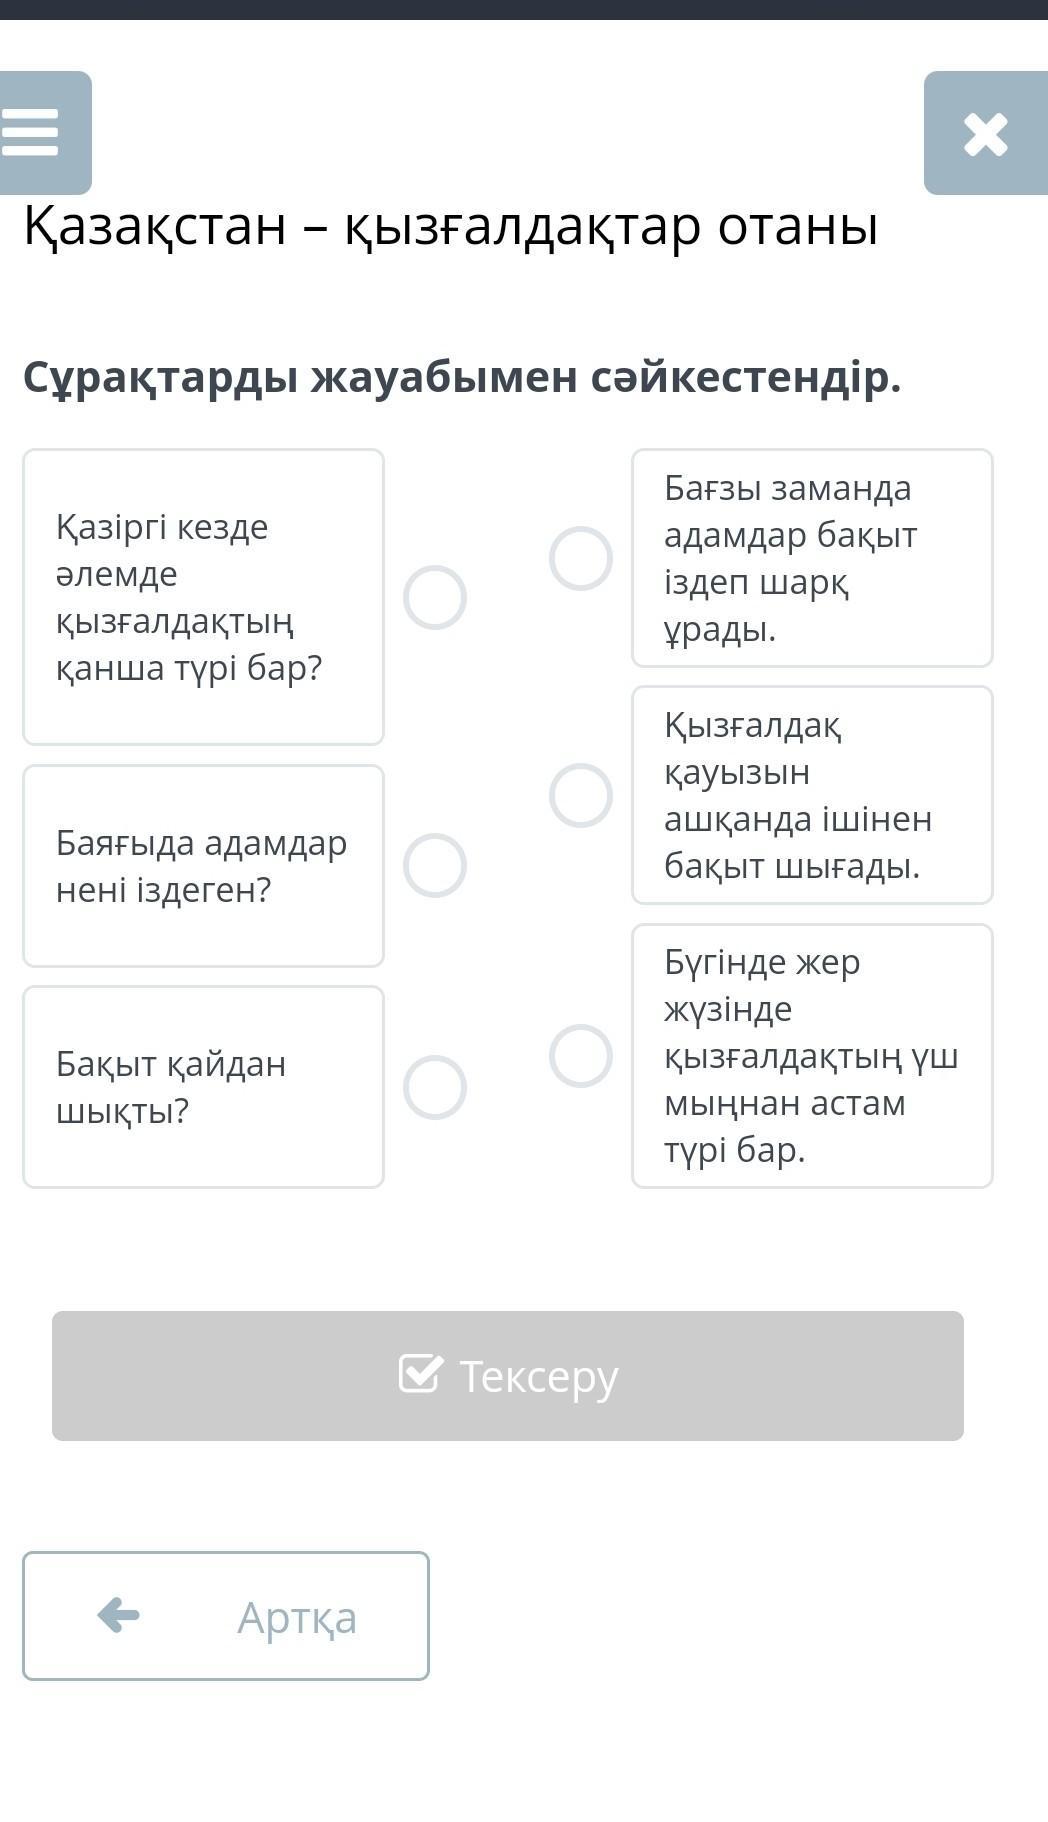This screenshot has width=1048, height=1822.
Task: Select connector for "Бақыт қайдан шықты?"
Action: click(435, 1087)
